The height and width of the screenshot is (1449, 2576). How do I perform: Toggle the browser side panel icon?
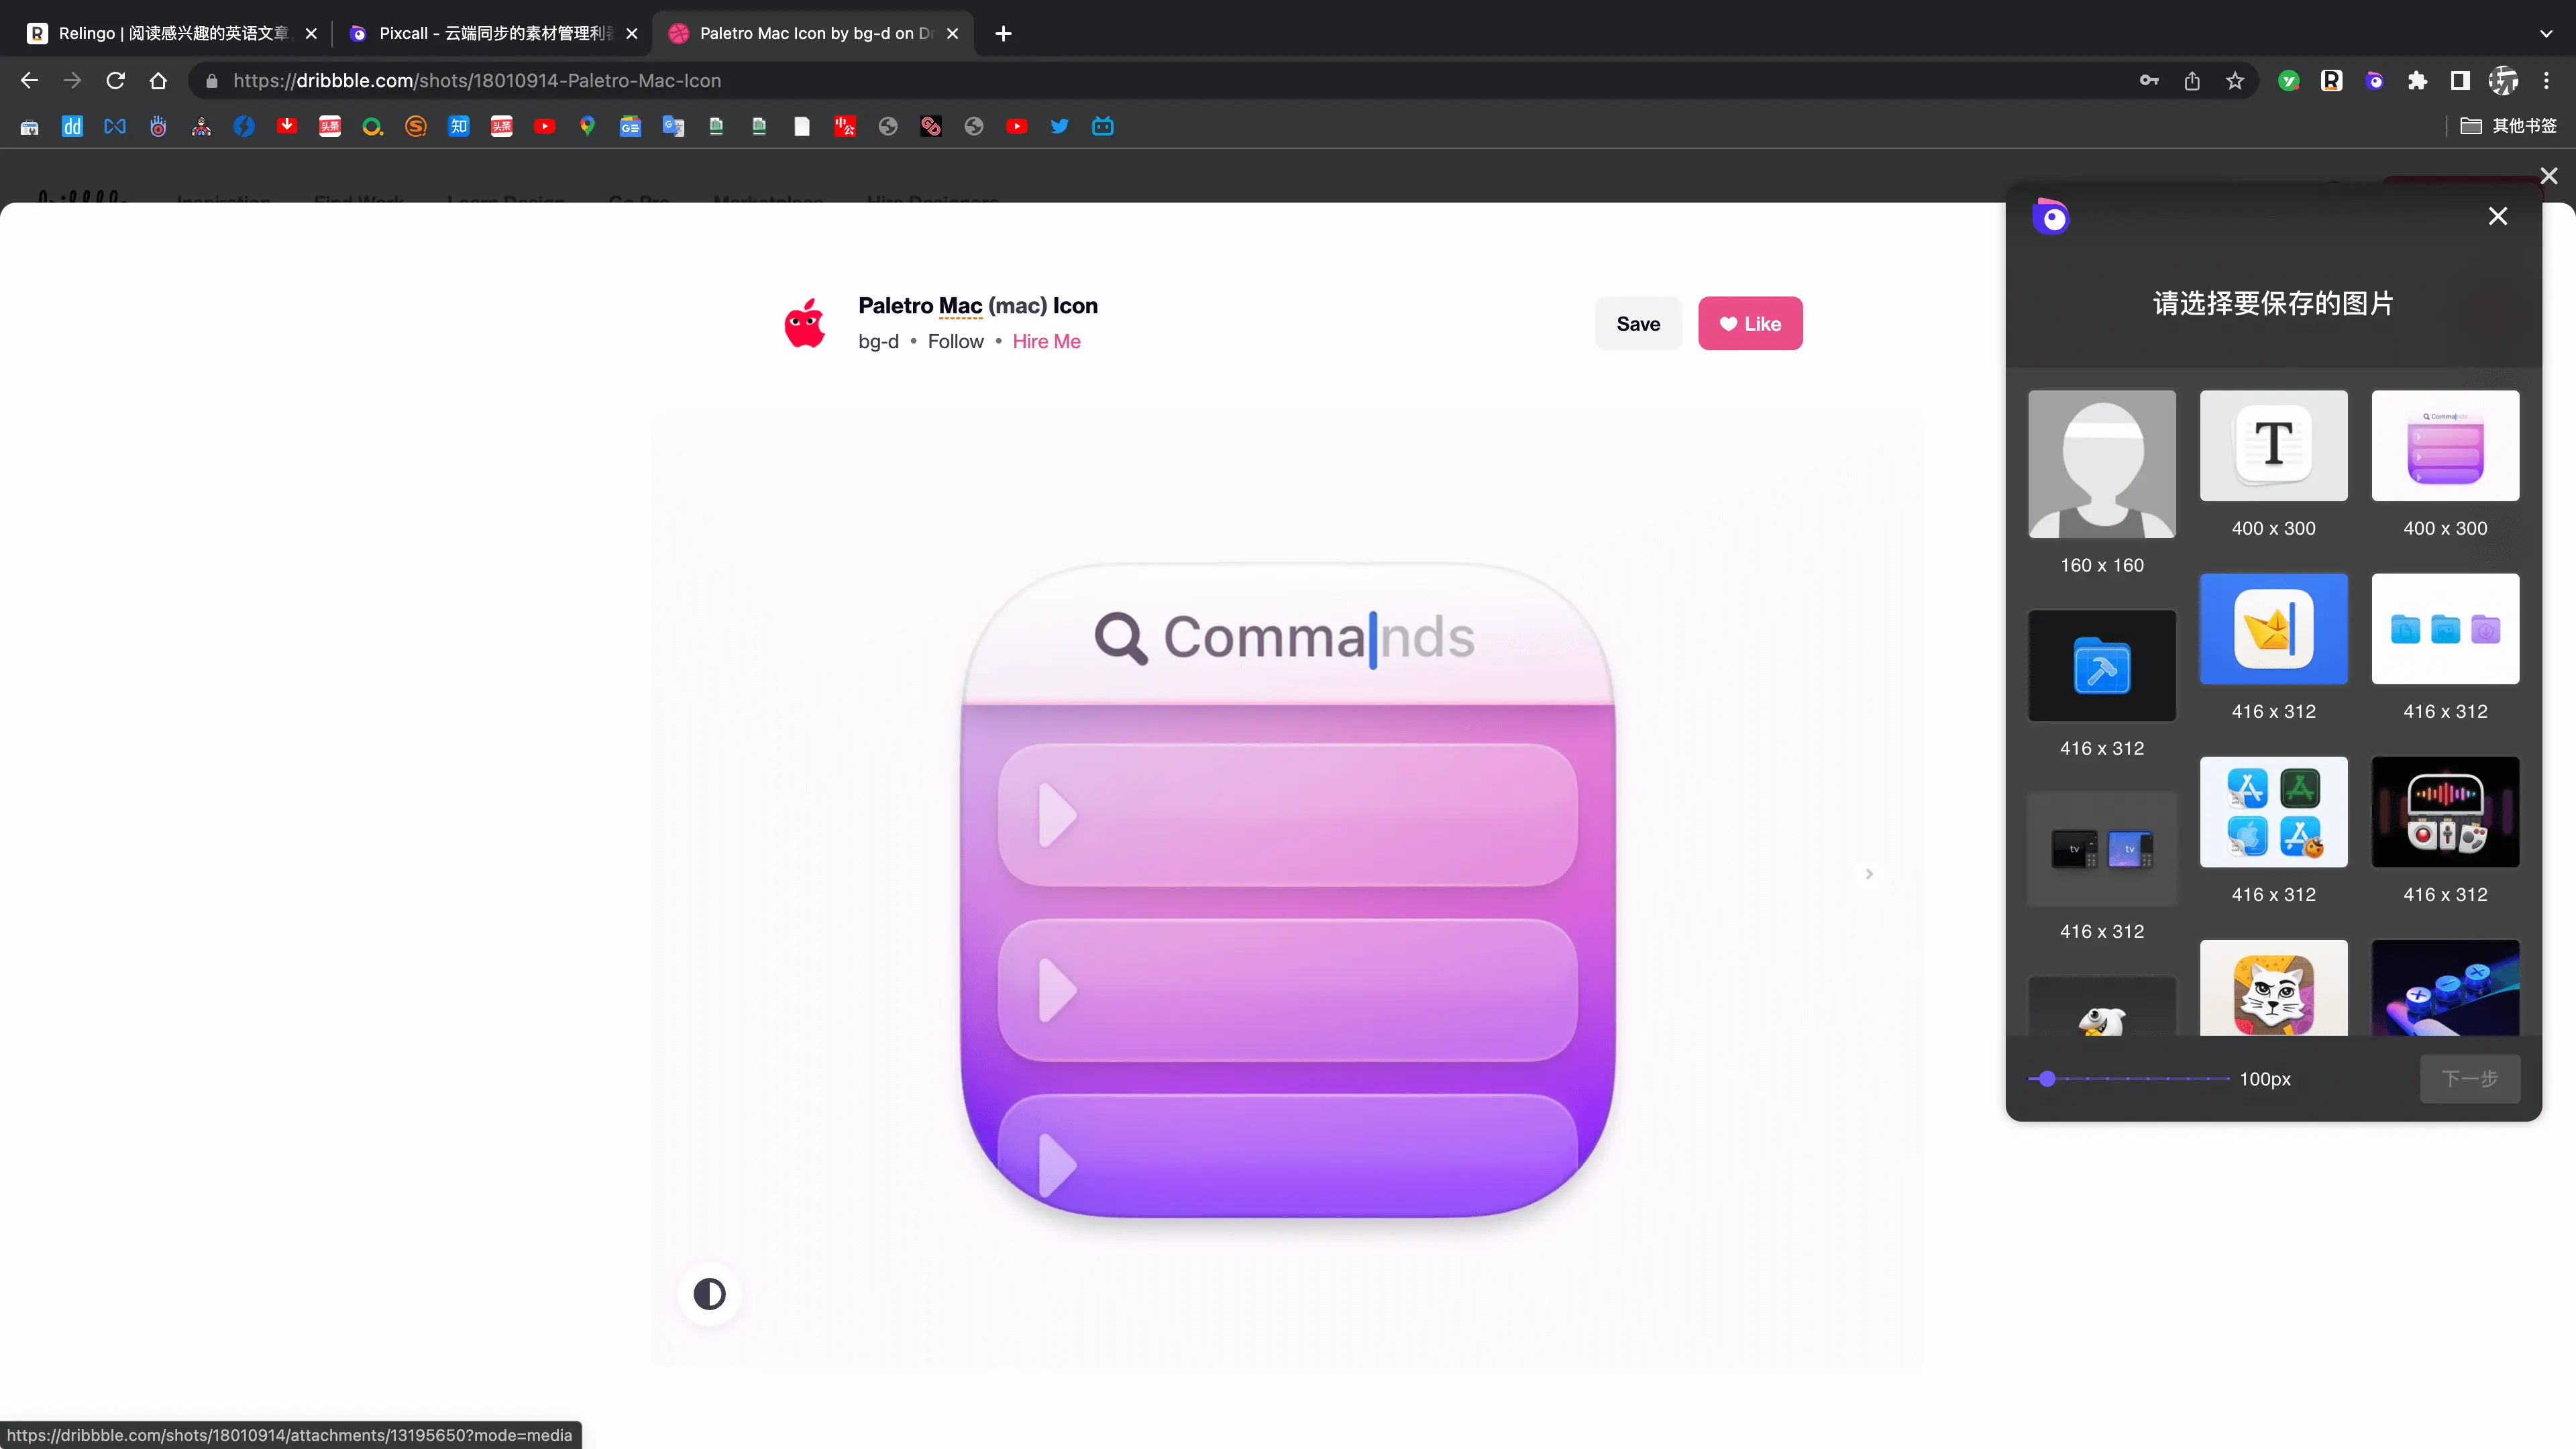pyautogui.click(x=2461, y=81)
